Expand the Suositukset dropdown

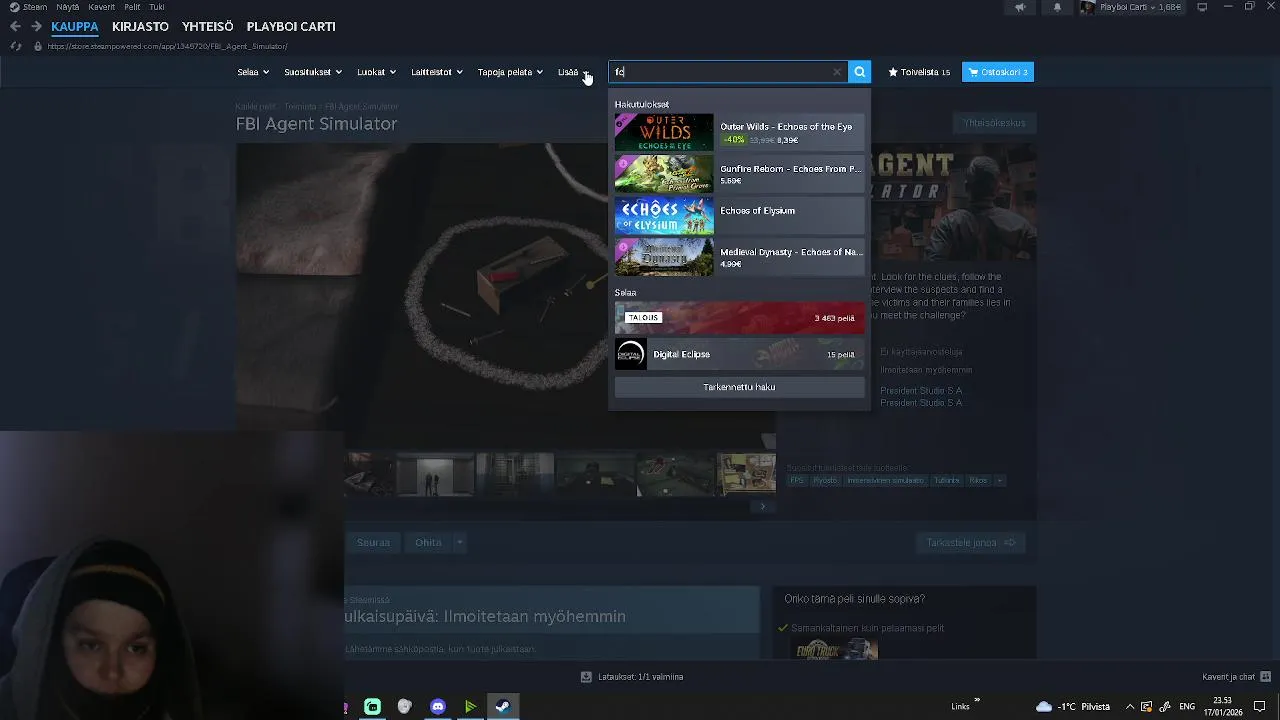coord(313,72)
